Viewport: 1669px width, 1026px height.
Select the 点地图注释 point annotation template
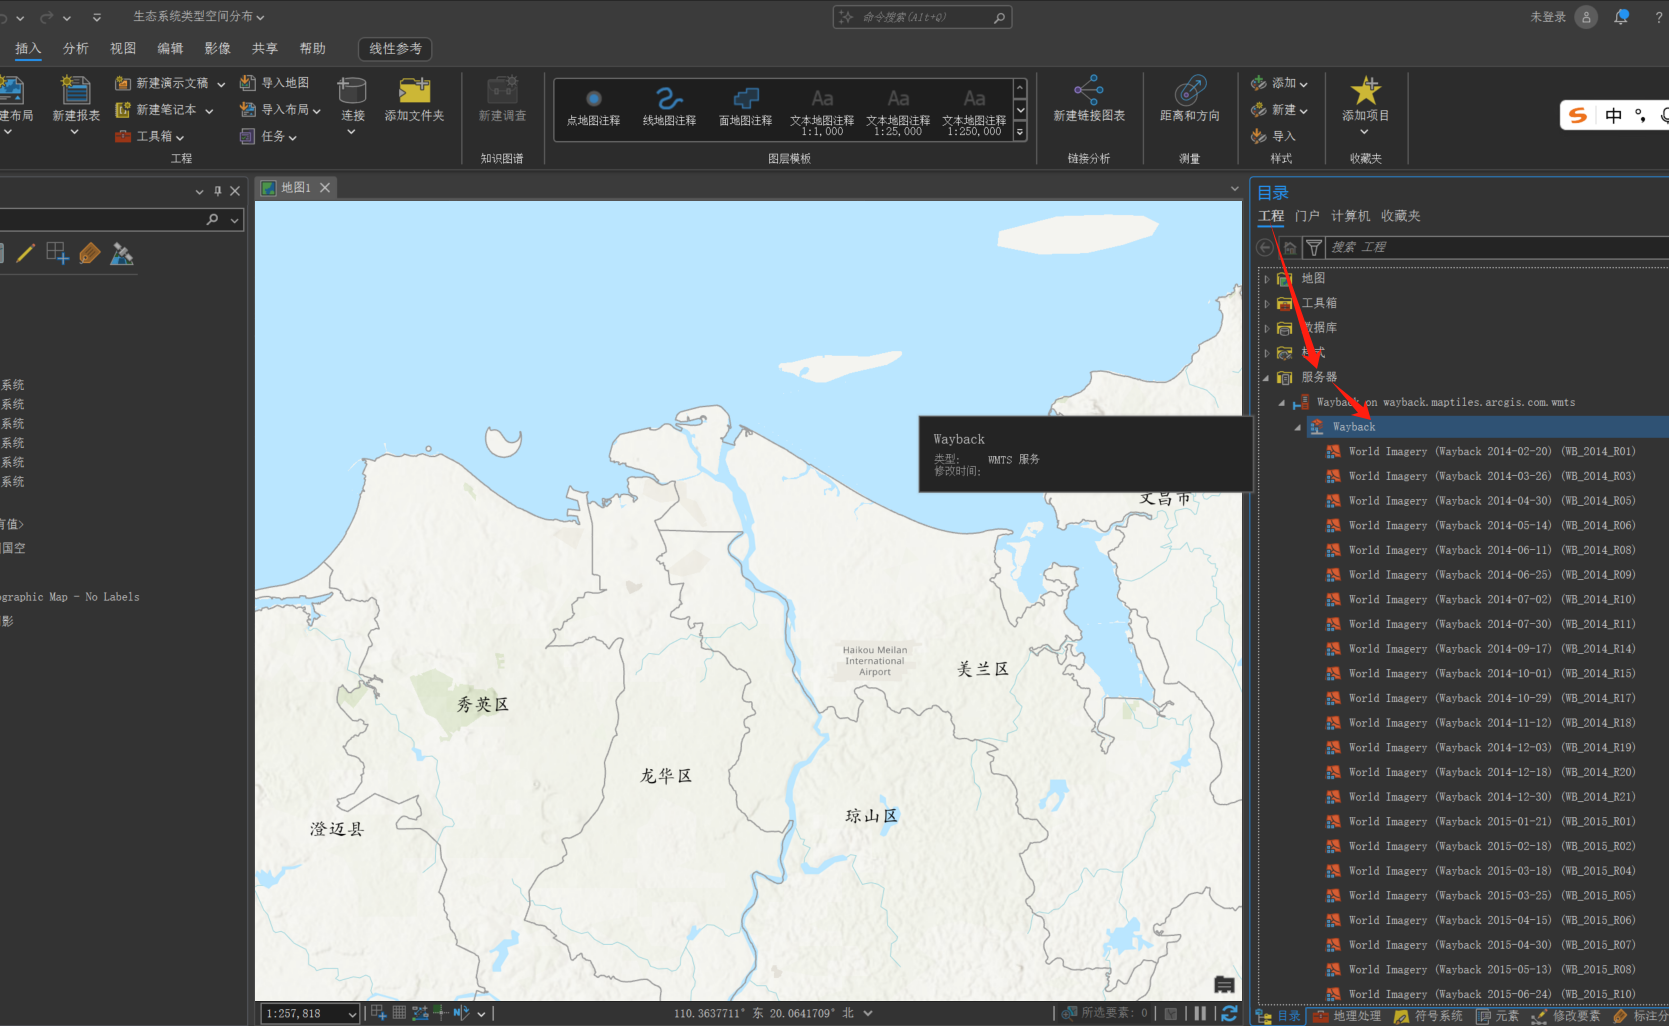(593, 105)
